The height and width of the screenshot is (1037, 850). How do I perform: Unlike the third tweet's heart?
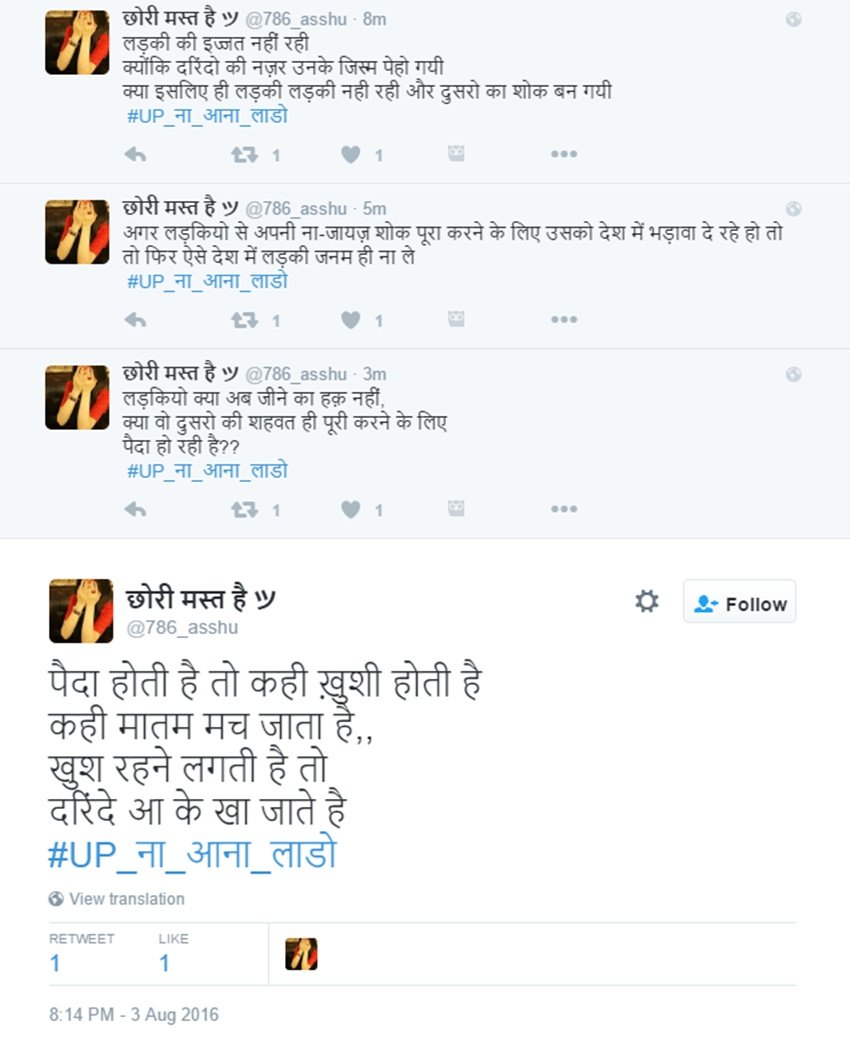point(349,509)
